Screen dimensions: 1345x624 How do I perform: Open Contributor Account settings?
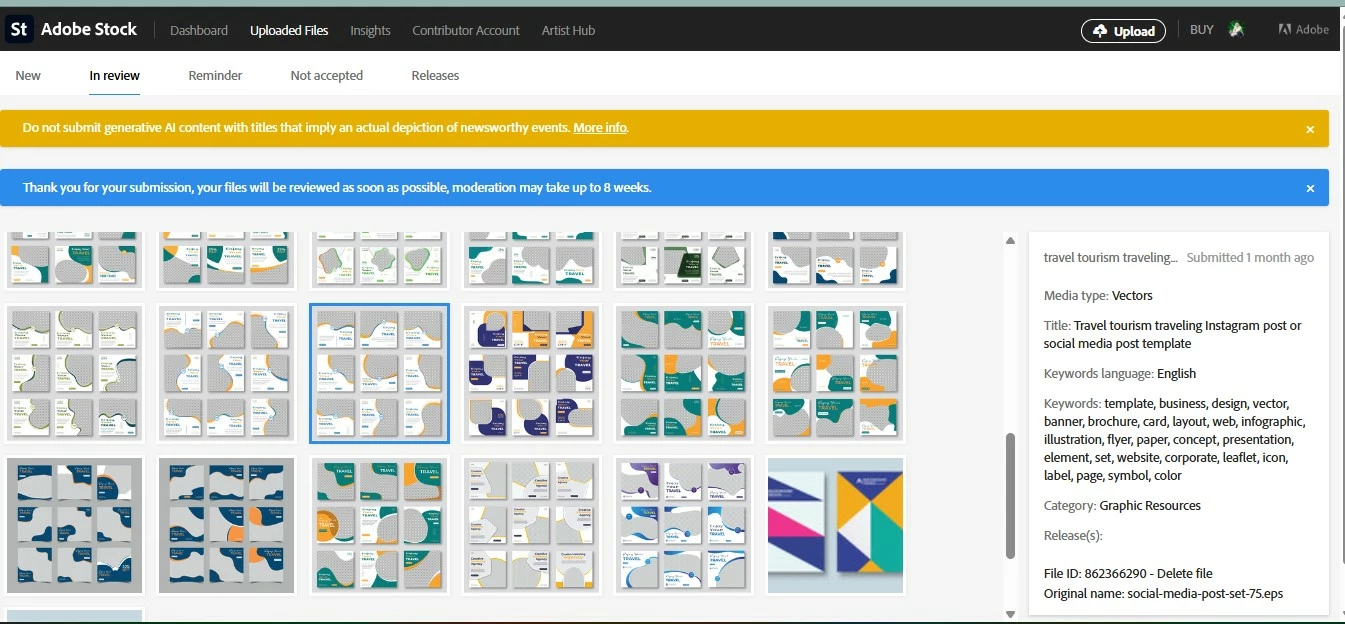[466, 30]
